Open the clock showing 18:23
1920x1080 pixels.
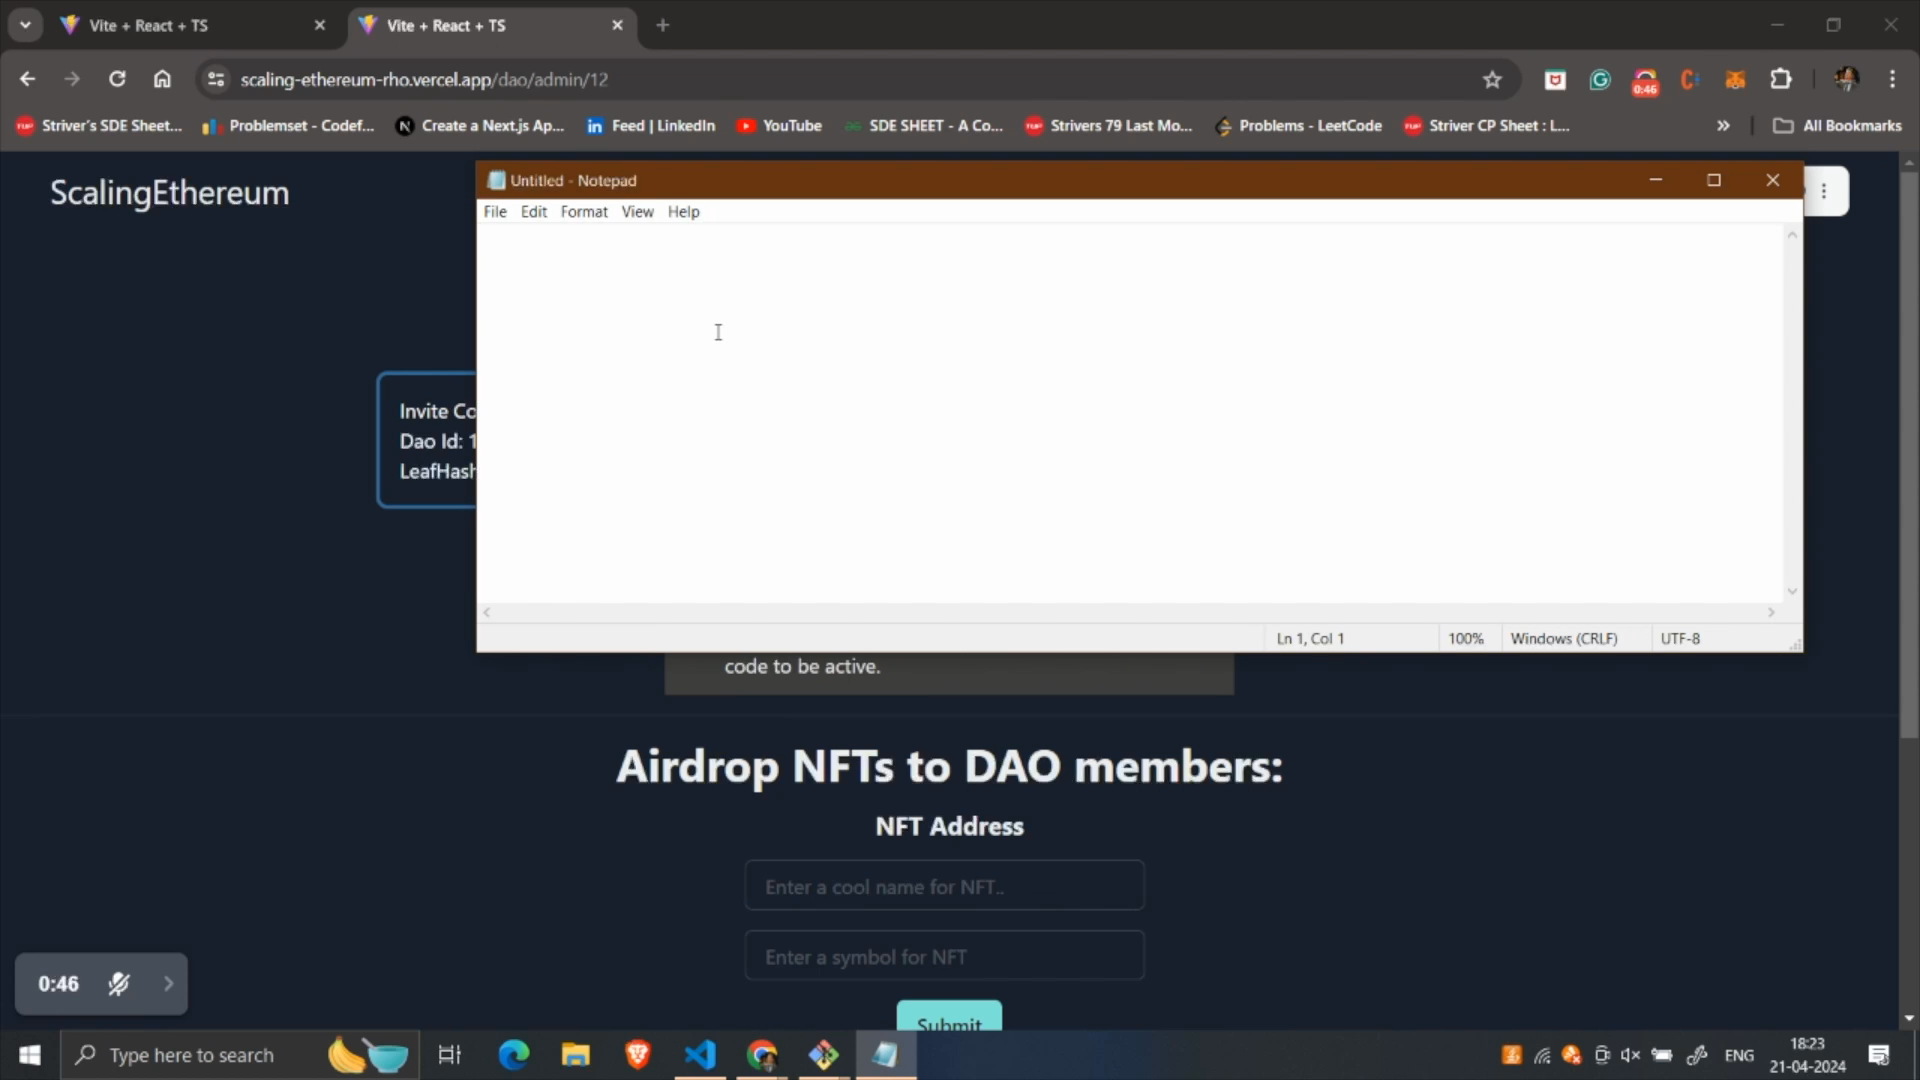[x=1807, y=1055]
